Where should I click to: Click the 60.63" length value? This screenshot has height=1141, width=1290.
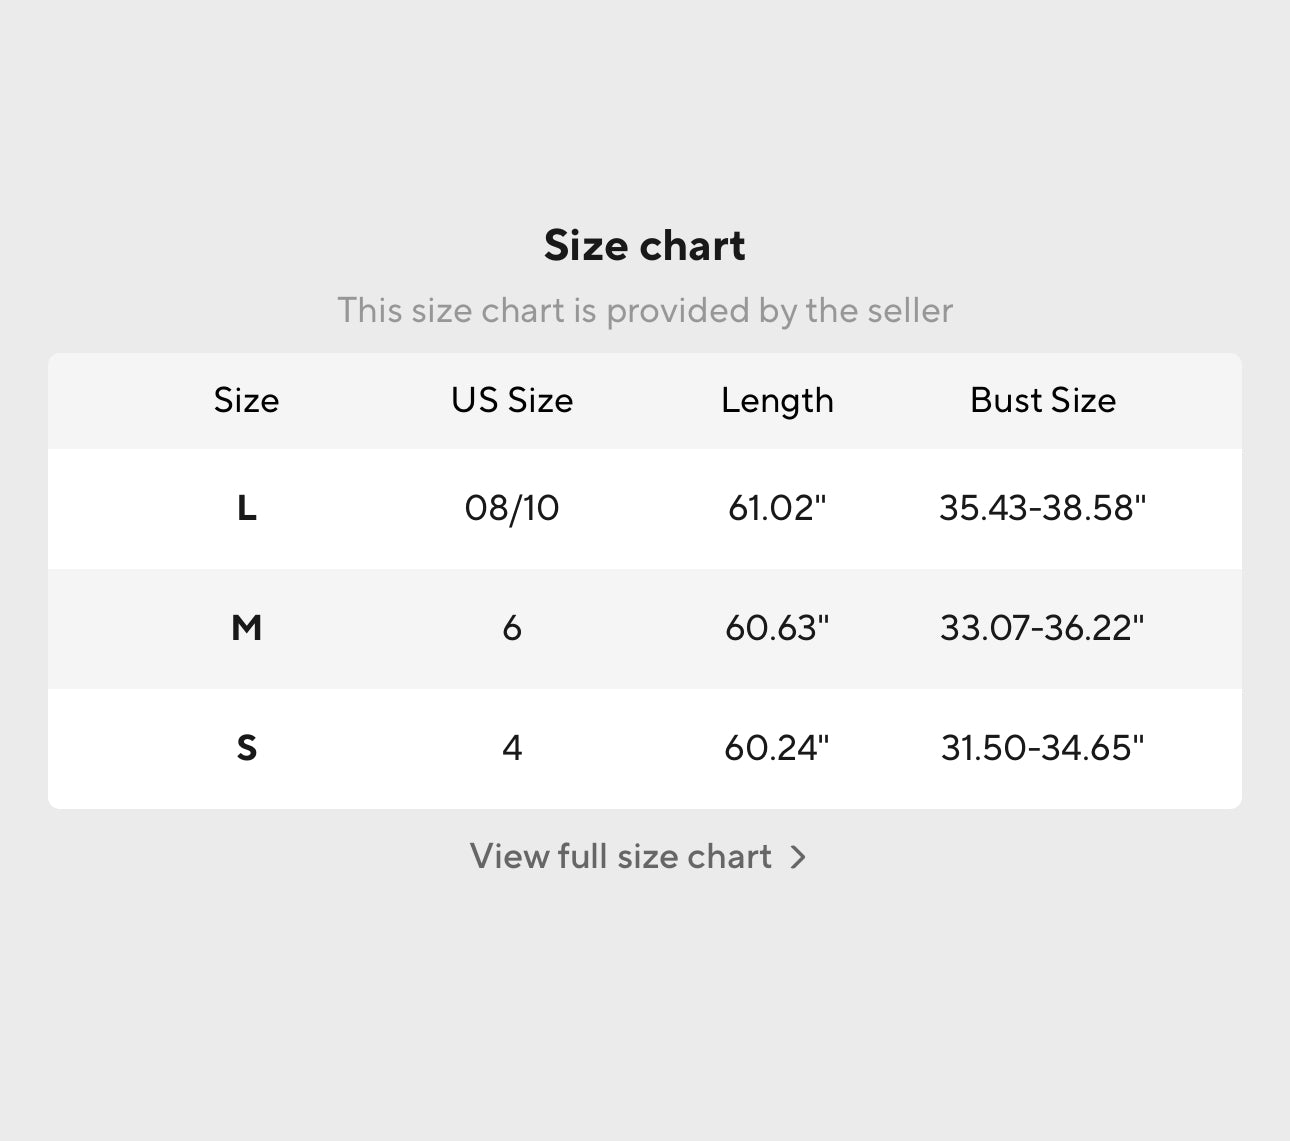(x=777, y=628)
